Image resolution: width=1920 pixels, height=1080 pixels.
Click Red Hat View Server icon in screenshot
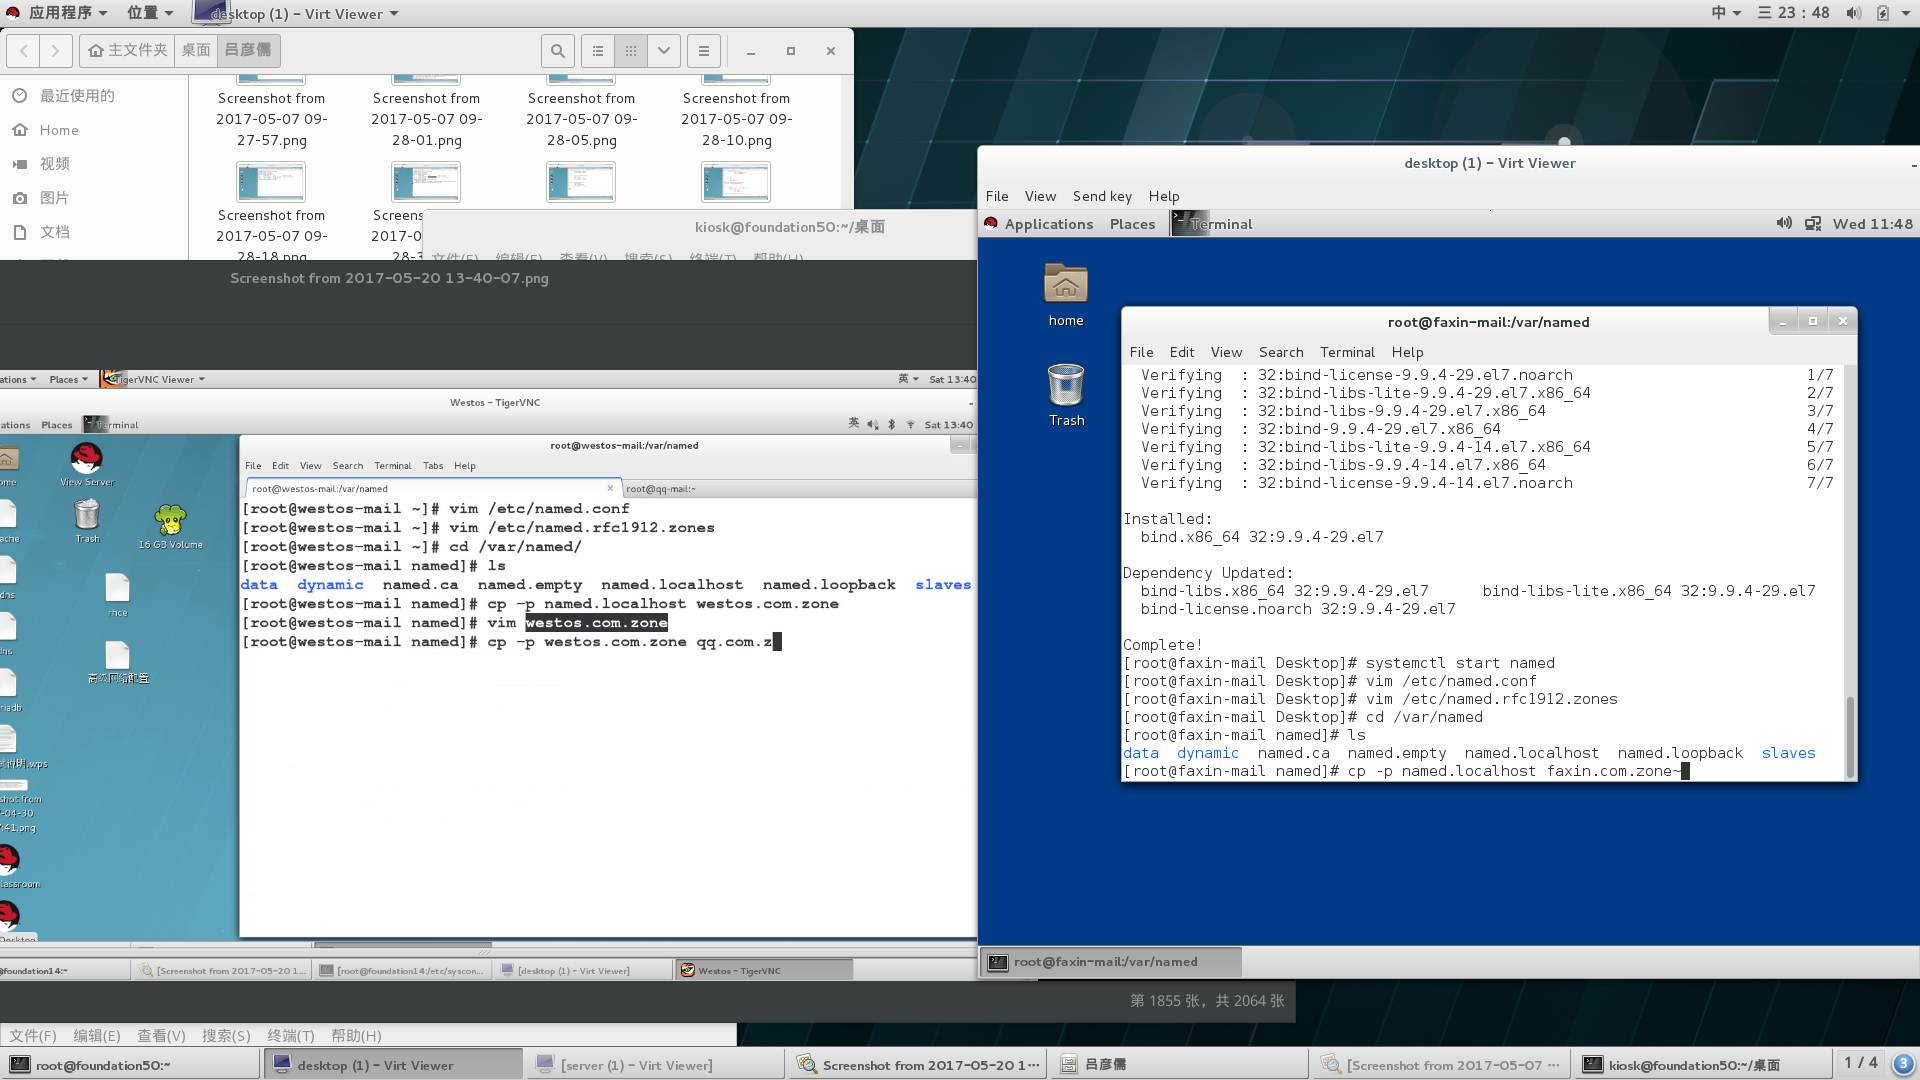[87, 464]
